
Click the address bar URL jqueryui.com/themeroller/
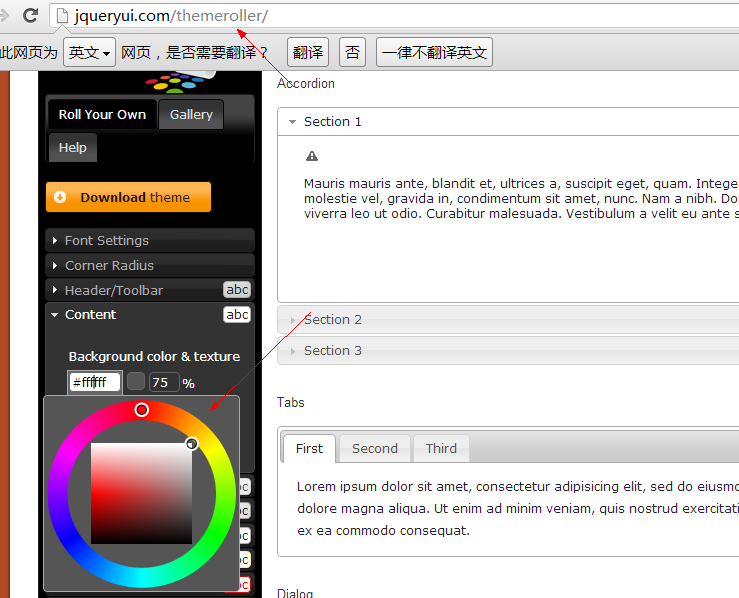(x=172, y=16)
